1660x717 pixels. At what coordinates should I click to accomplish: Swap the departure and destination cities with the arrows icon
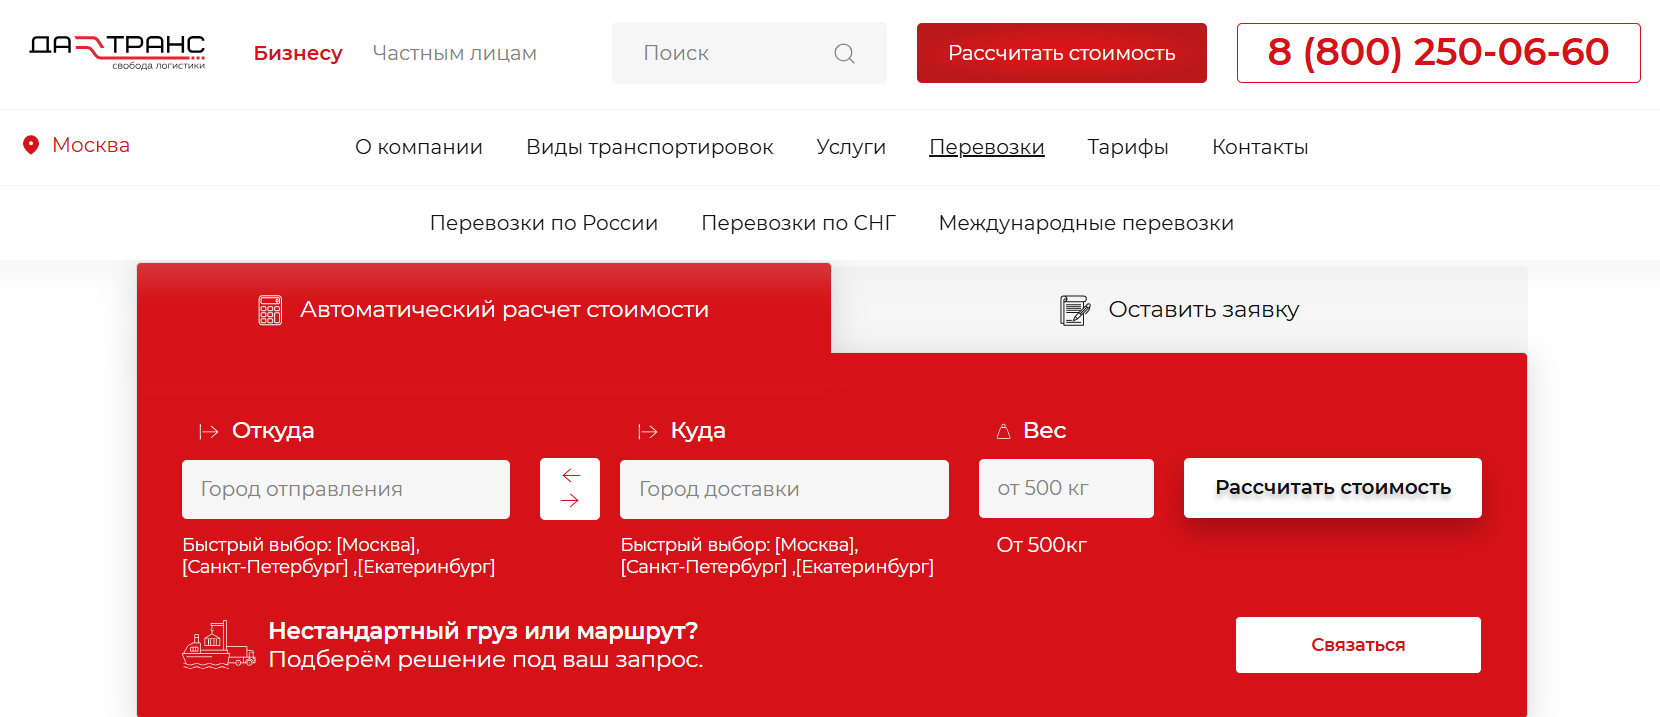pos(570,489)
